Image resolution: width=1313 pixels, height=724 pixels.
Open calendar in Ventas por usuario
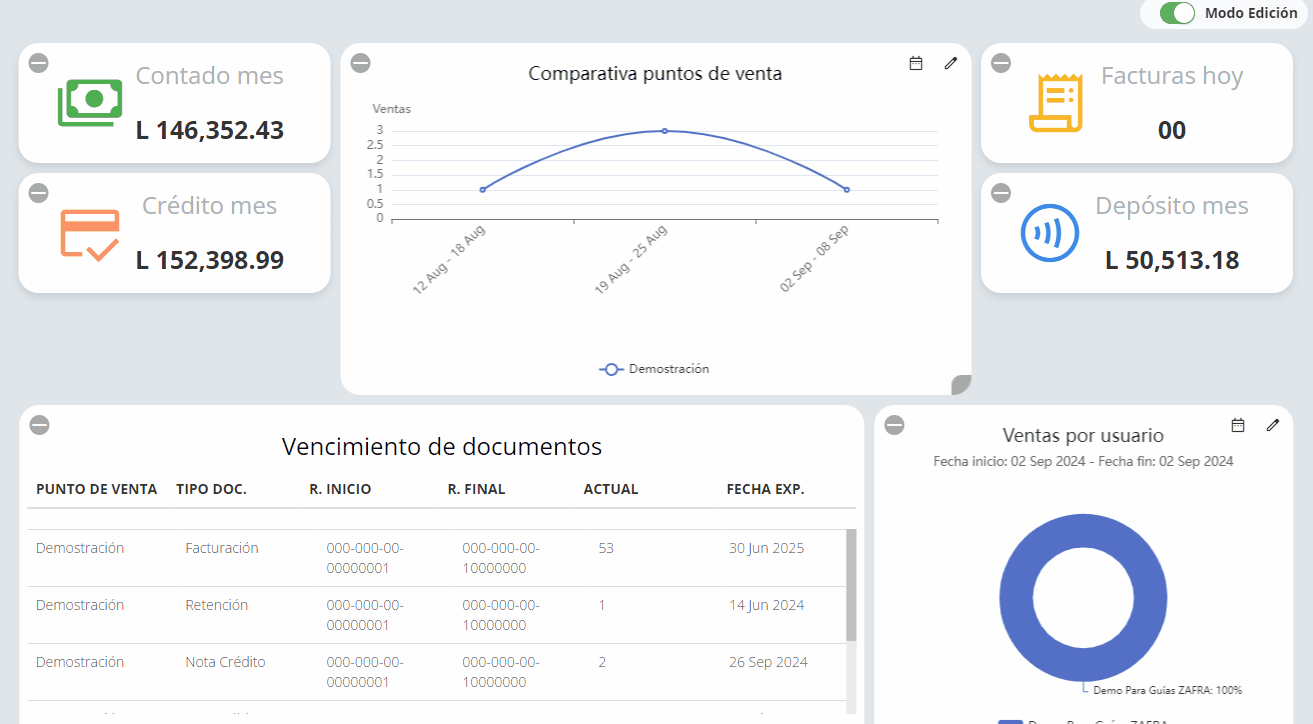pyautogui.click(x=1238, y=425)
